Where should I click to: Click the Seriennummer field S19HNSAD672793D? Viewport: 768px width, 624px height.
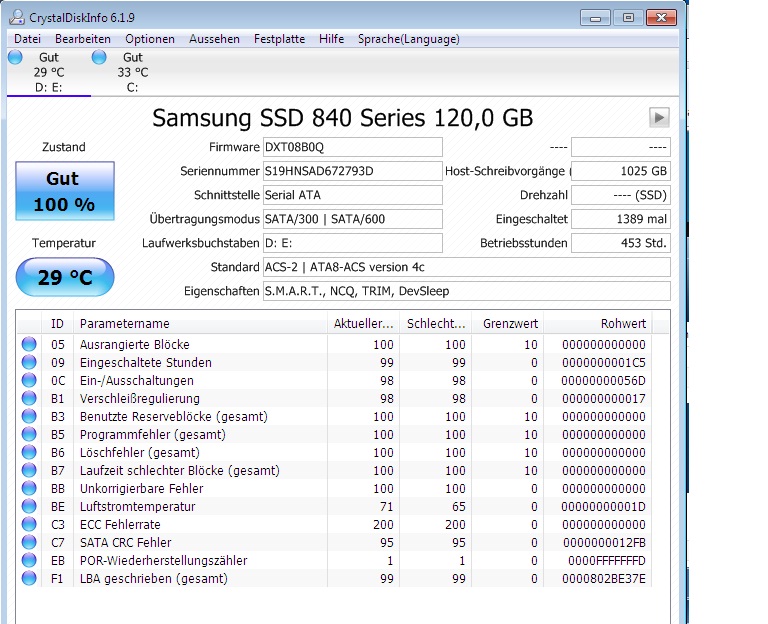tap(353, 171)
